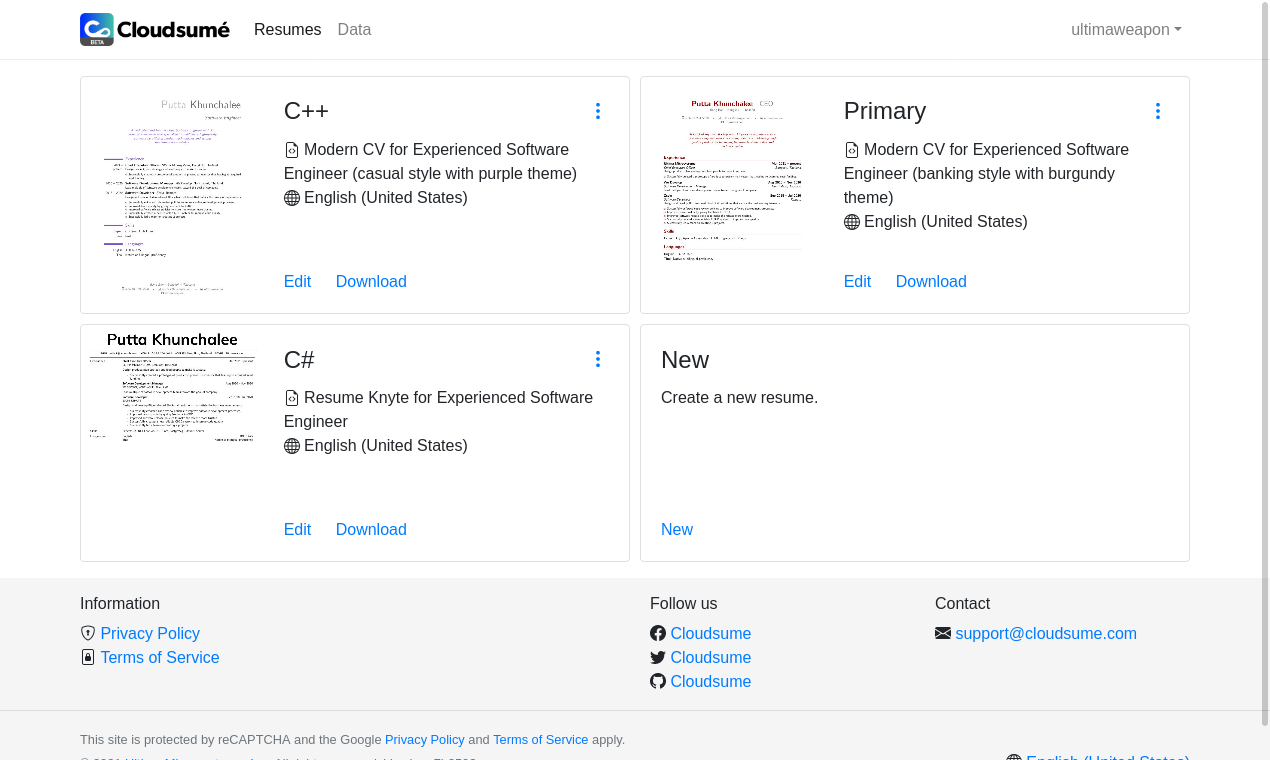Click the envelope icon next to support email
This screenshot has height=760, width=1270.
(941, 632)
